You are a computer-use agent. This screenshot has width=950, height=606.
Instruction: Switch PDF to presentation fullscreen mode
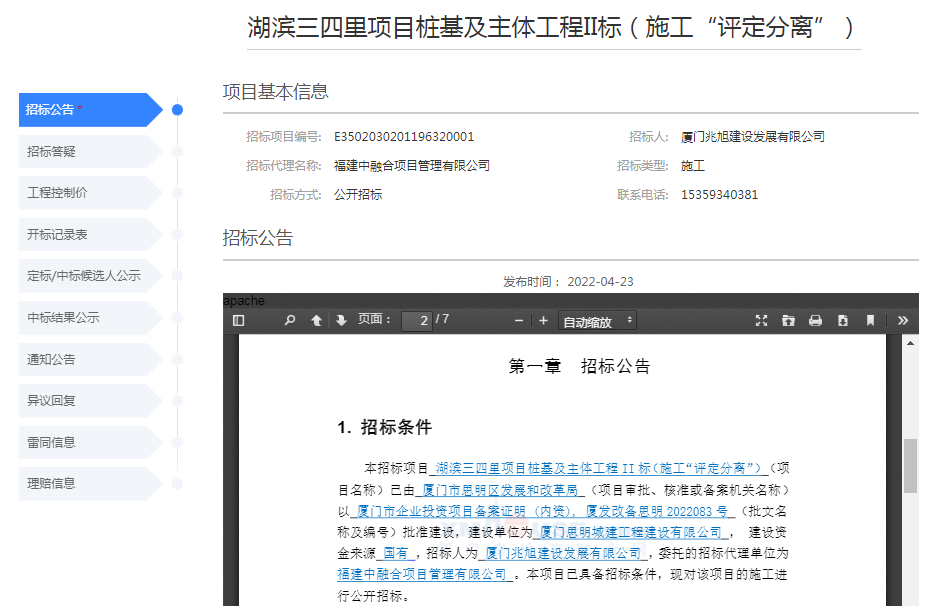(761, 320)
